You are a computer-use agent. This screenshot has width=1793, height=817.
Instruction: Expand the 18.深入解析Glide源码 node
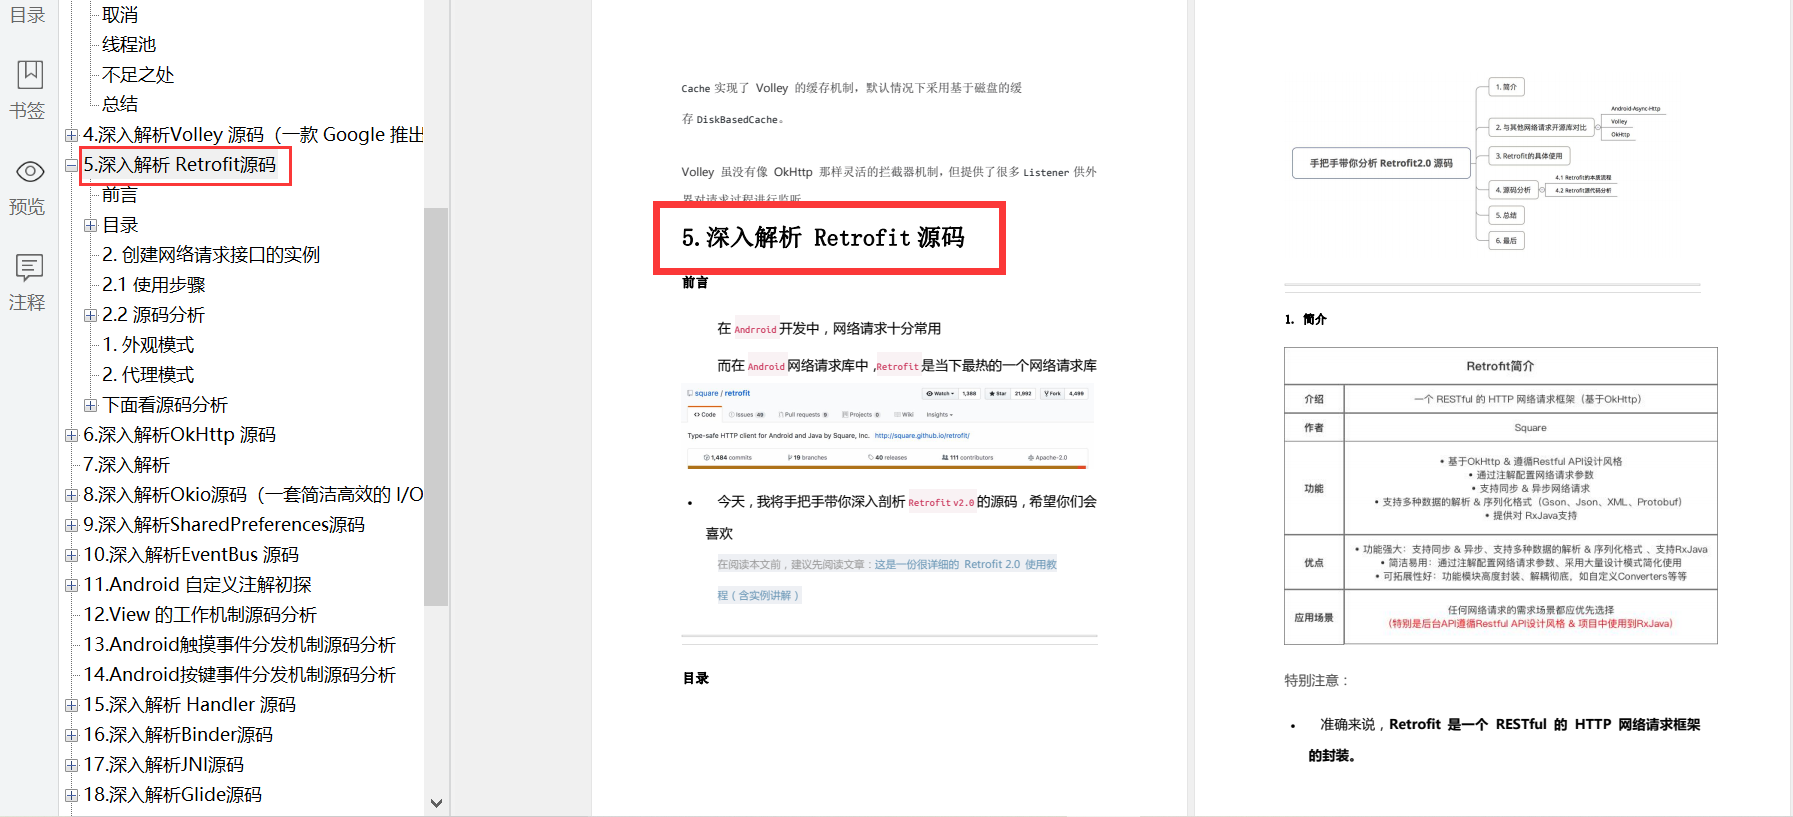71,795
